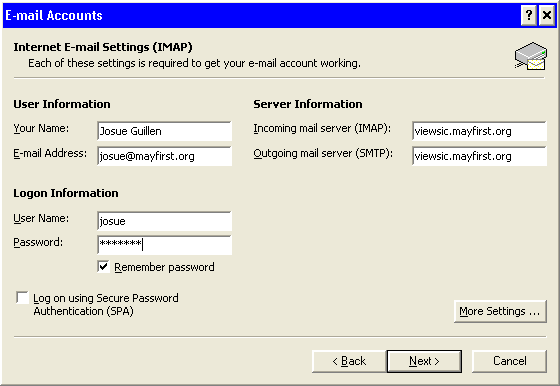Focus the Your Name field

[x=164, y=131]
